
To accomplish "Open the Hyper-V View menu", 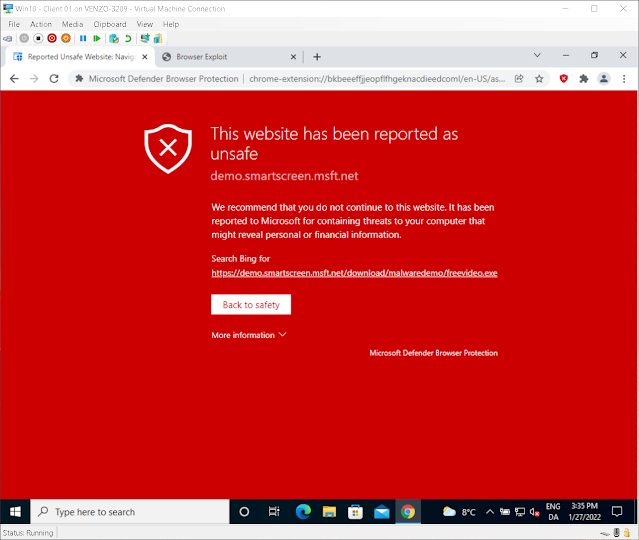I will point(145,24).
